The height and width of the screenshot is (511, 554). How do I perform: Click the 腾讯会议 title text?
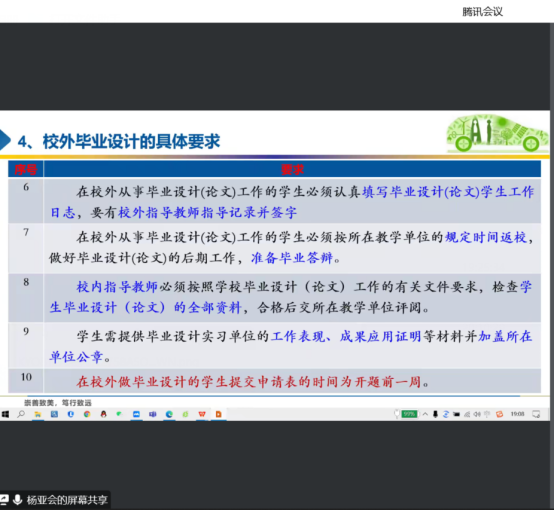482,12
